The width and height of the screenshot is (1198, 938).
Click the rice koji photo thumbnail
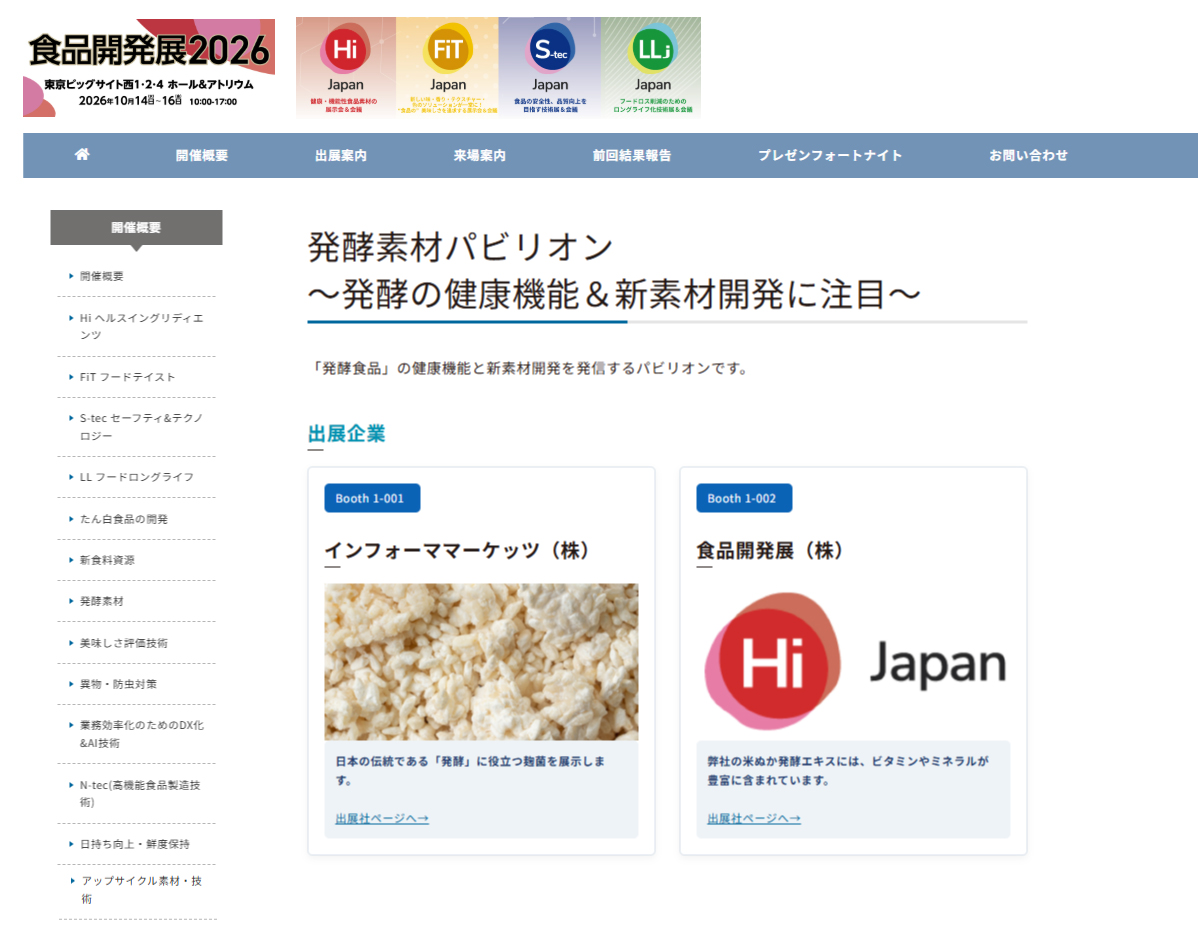pos(481,661)
